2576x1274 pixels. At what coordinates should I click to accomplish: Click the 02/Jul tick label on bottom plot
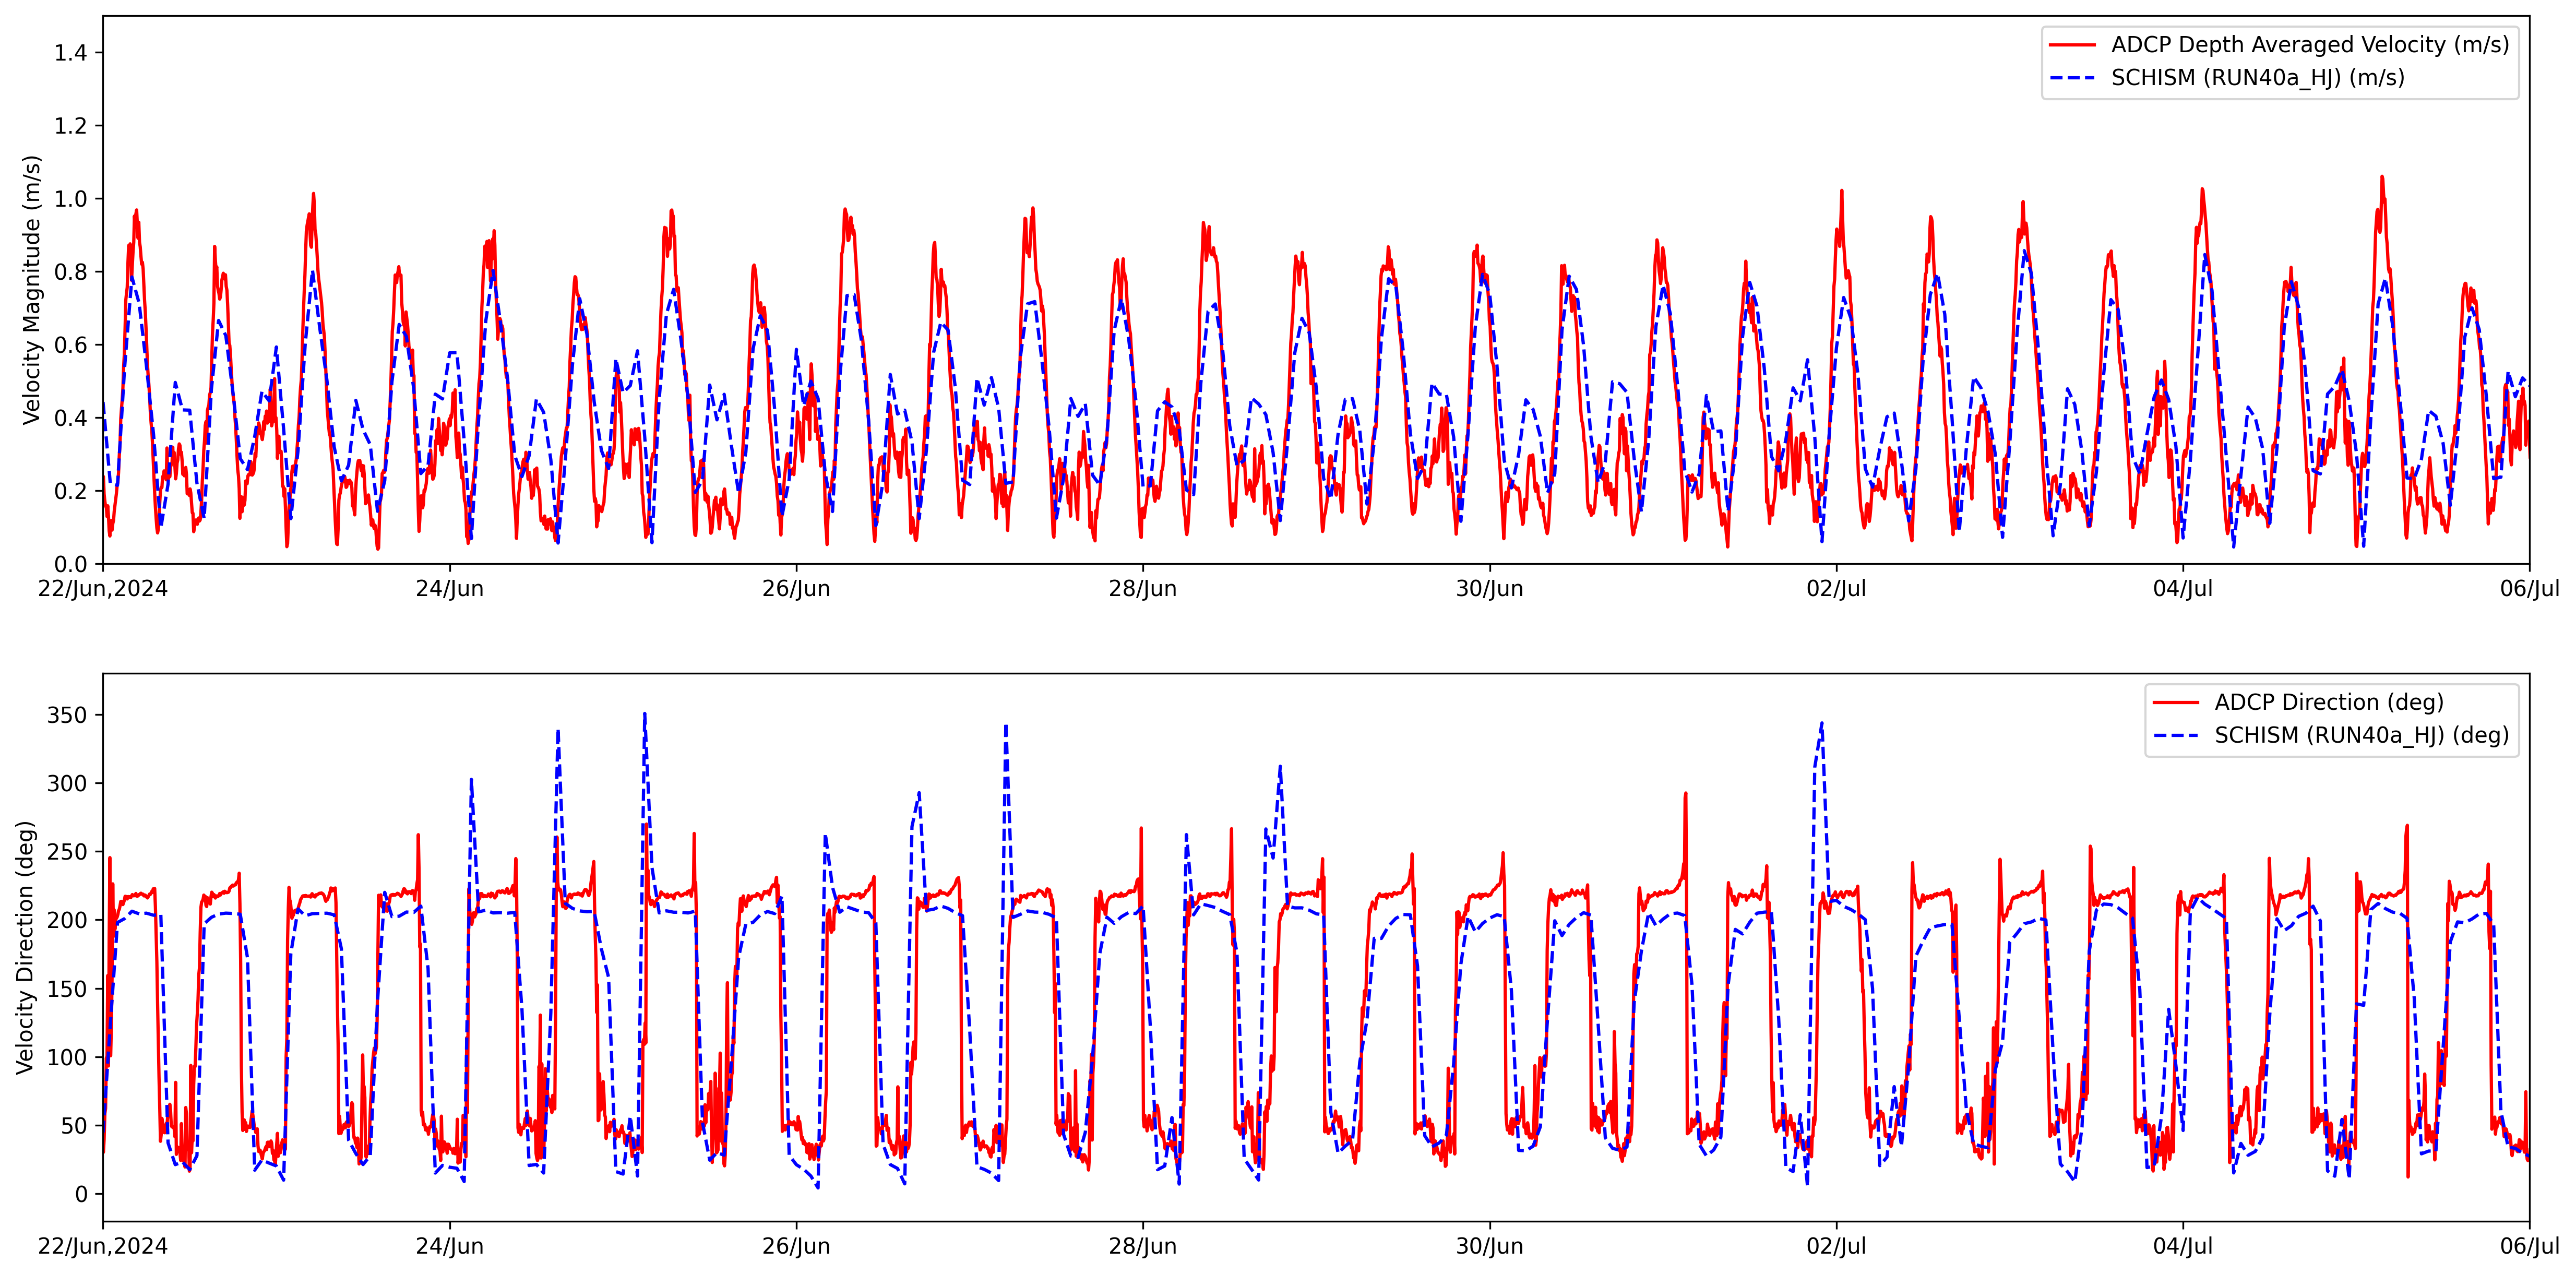(x=1836, y=1247)
